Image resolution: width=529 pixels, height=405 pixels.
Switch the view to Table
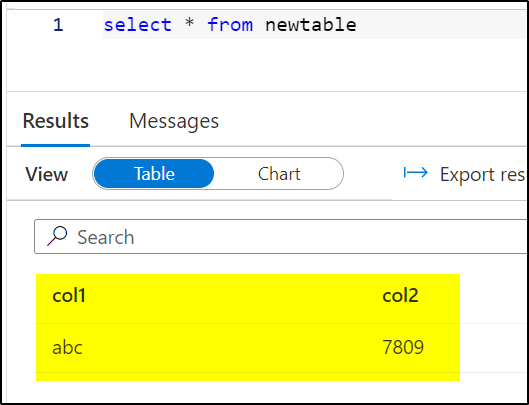[x=154, y=173]
